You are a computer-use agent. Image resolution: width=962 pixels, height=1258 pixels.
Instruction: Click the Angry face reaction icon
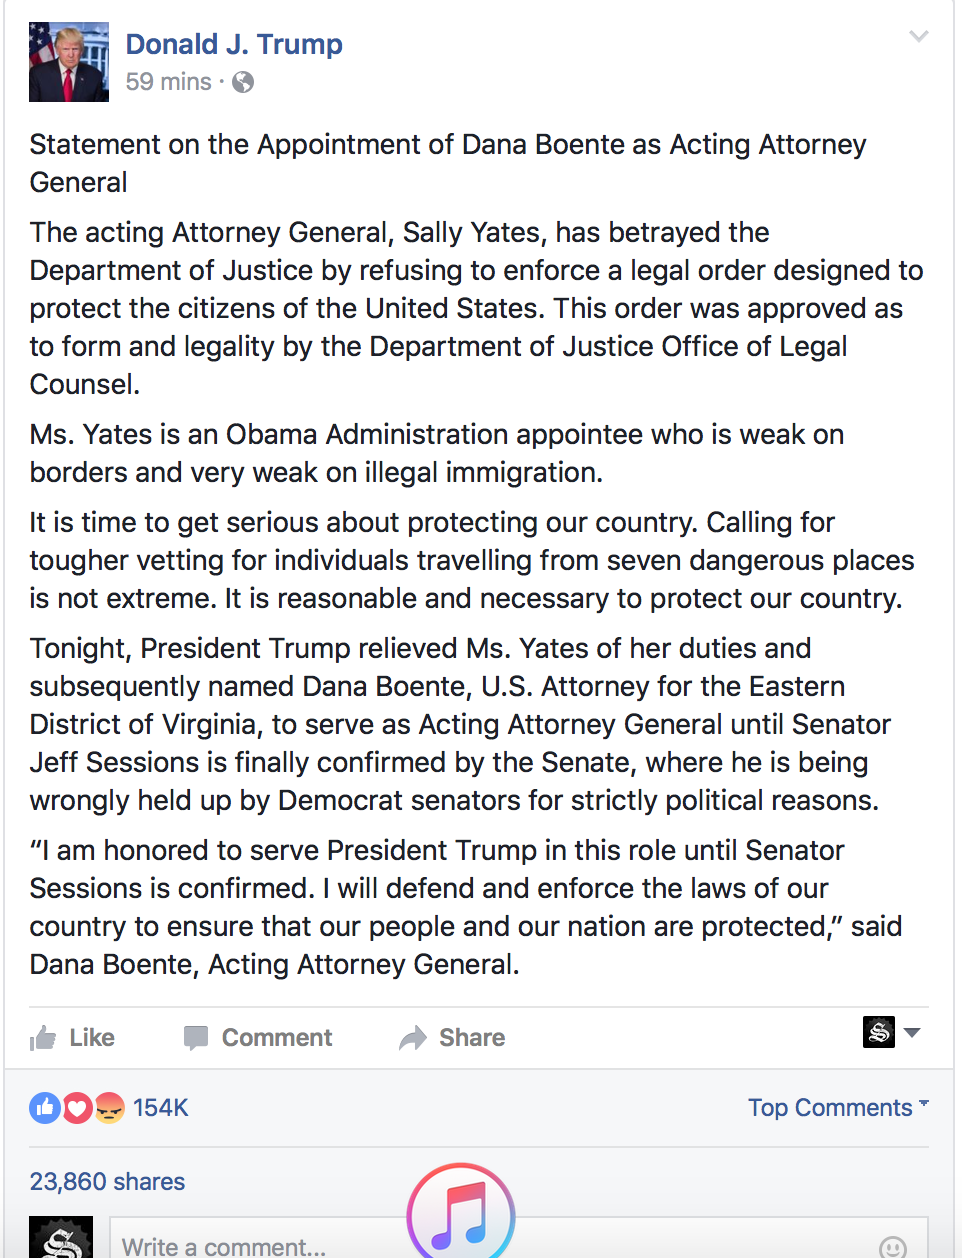point(109,1108)
